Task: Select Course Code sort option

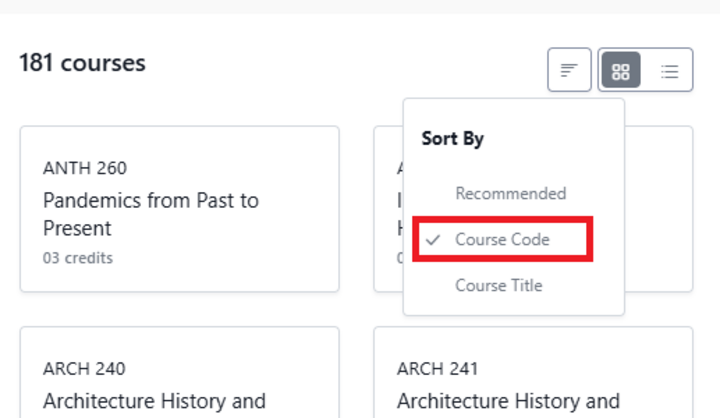Action: click(x=502, y=240)
